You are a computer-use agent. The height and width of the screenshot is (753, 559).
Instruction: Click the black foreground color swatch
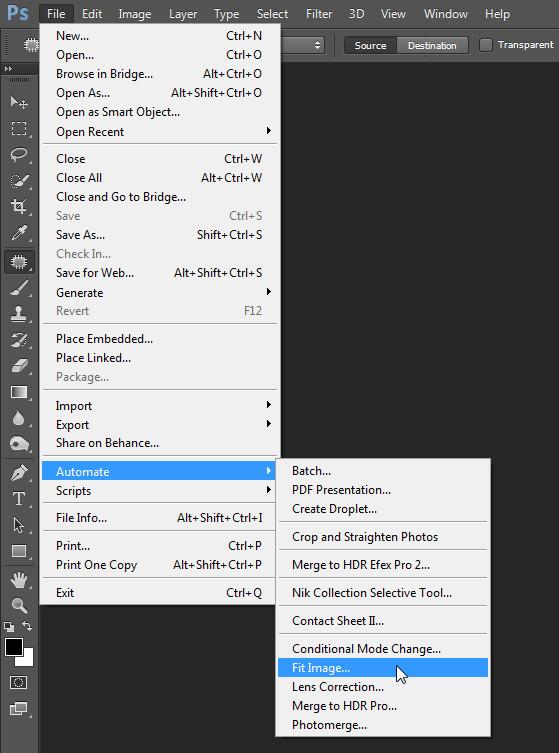tap(13, 647)
